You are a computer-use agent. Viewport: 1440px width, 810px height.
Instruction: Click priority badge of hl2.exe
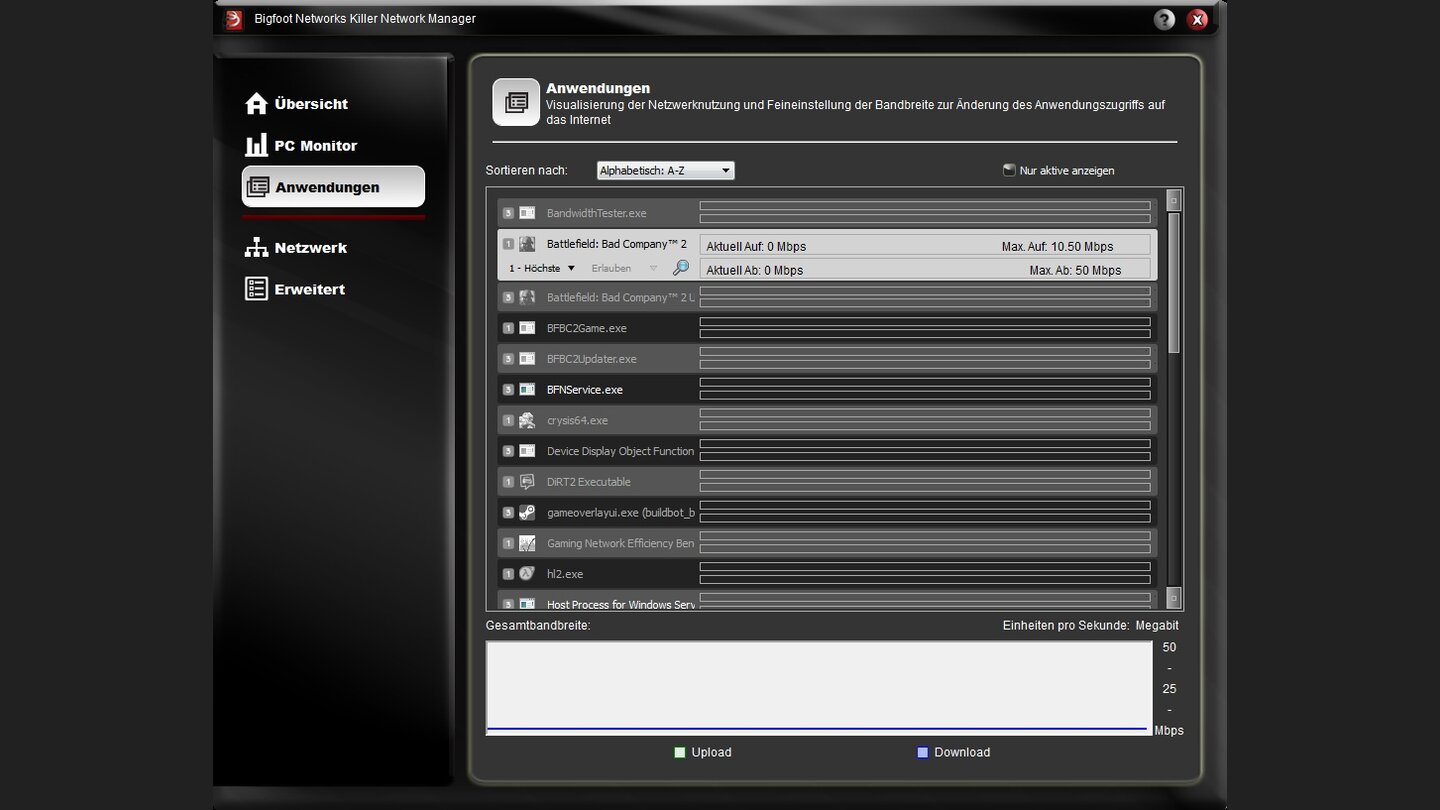pos(508,574)
